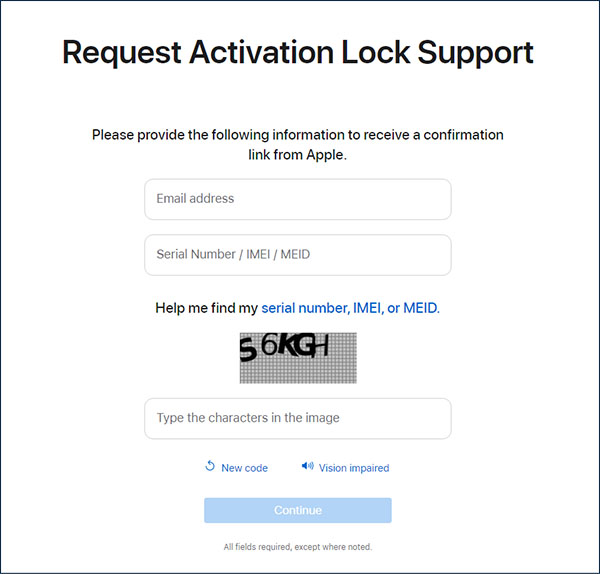
Task: Click the CAPTCHA verification image
Action: (x=297, y=357)
